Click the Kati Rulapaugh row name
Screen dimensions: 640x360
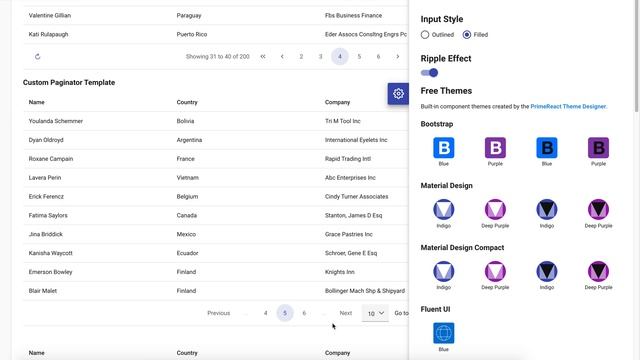[x=49, y=34]
